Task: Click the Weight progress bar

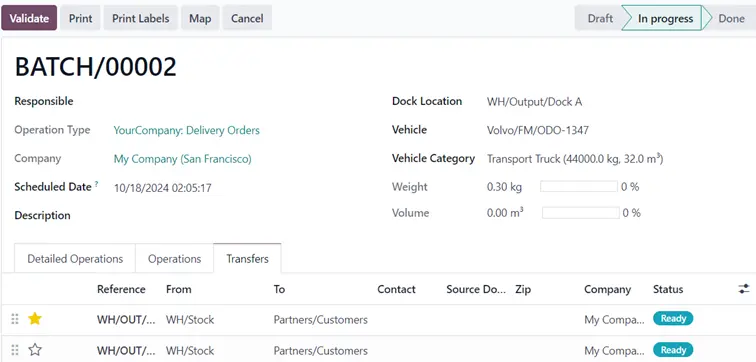Action: pyautogui.click(x=579, y=187)
